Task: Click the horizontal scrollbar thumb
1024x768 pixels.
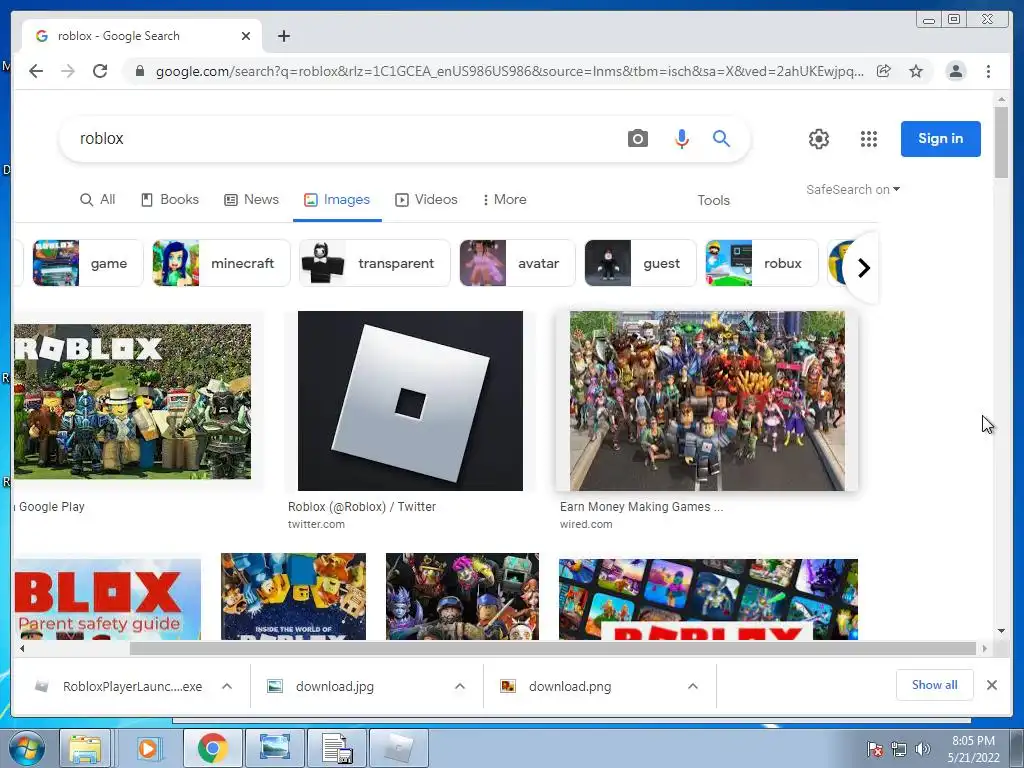Action: 552,648
